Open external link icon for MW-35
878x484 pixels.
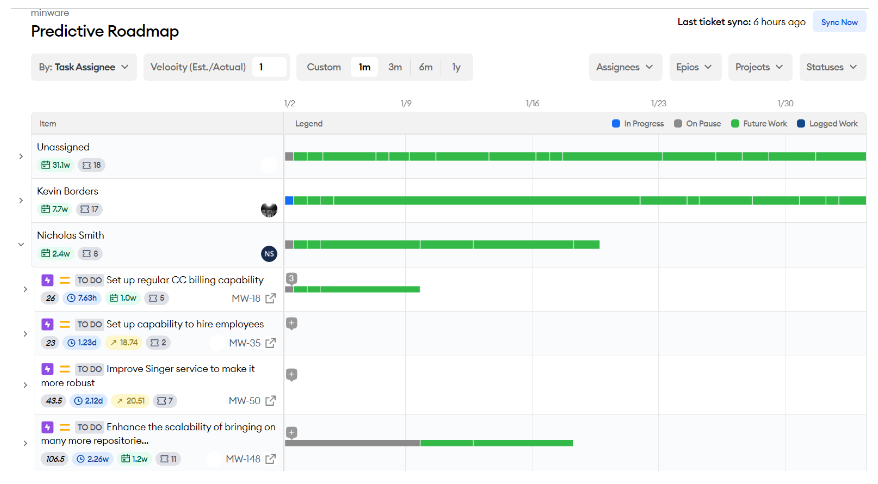click(270, 343)
